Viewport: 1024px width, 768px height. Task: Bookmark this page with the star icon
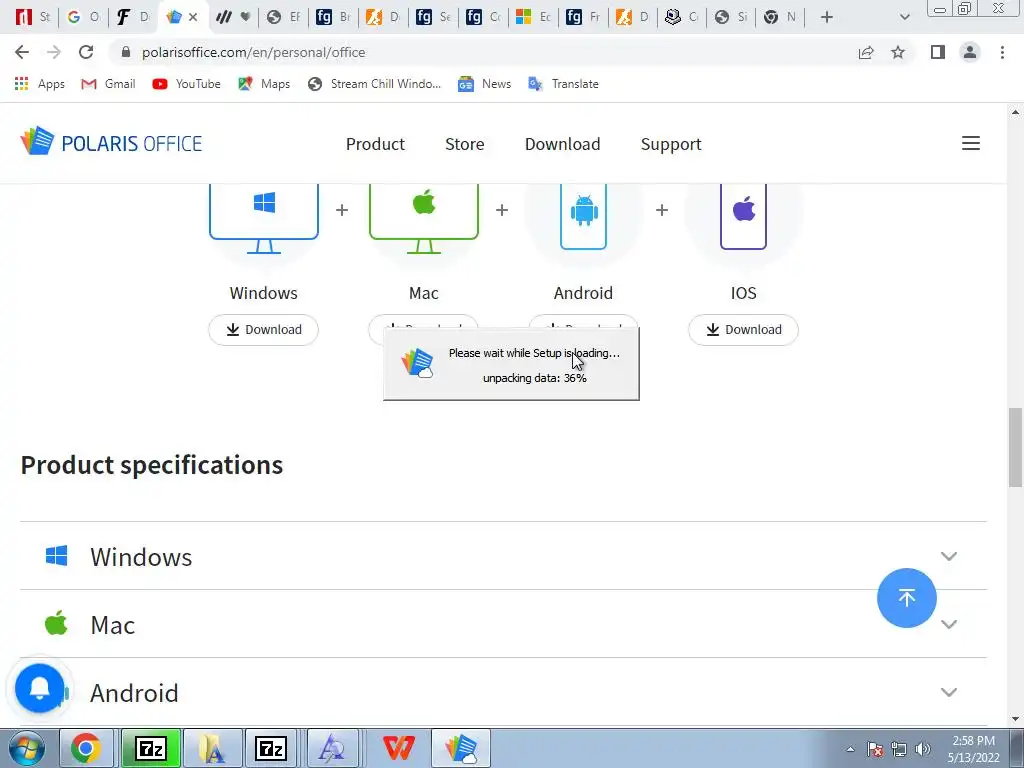[x=898, y=52]
